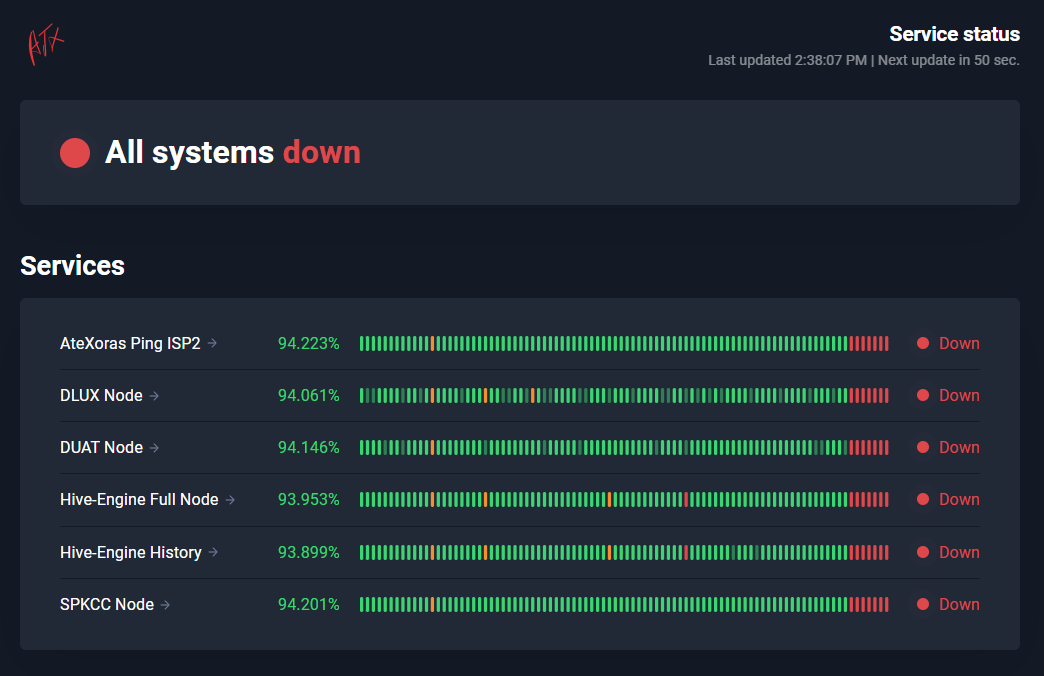The image size is (1044, 676).
Task: Open the arrow icon next to DUAT Node
Action: [154, 448]
